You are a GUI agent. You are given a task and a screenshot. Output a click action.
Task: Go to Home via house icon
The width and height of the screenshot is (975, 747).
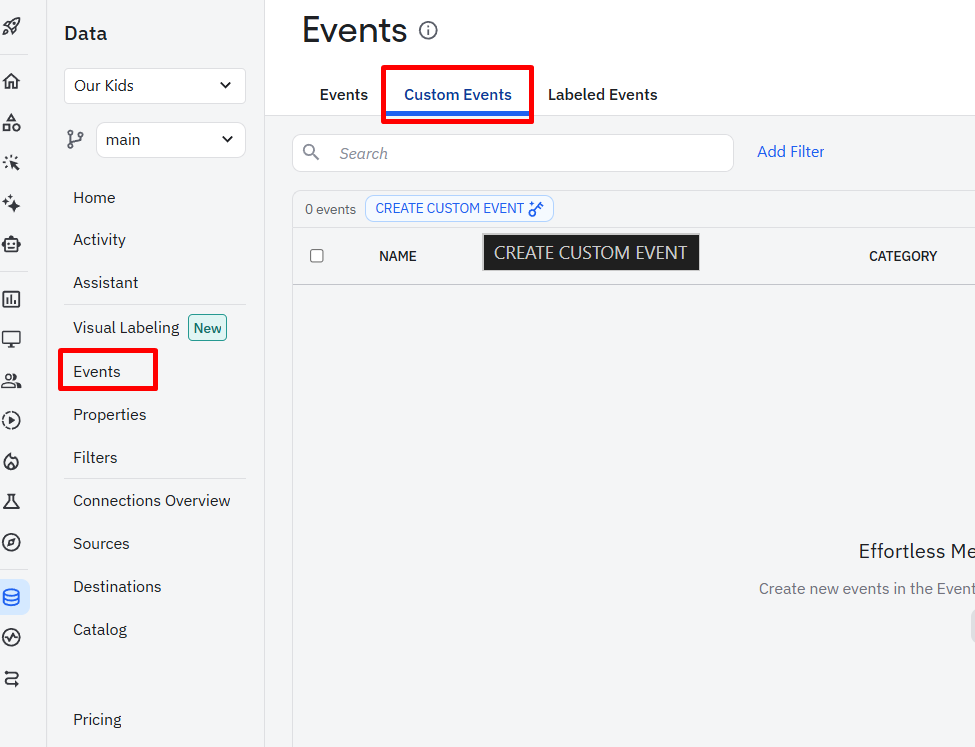(12, 81)
